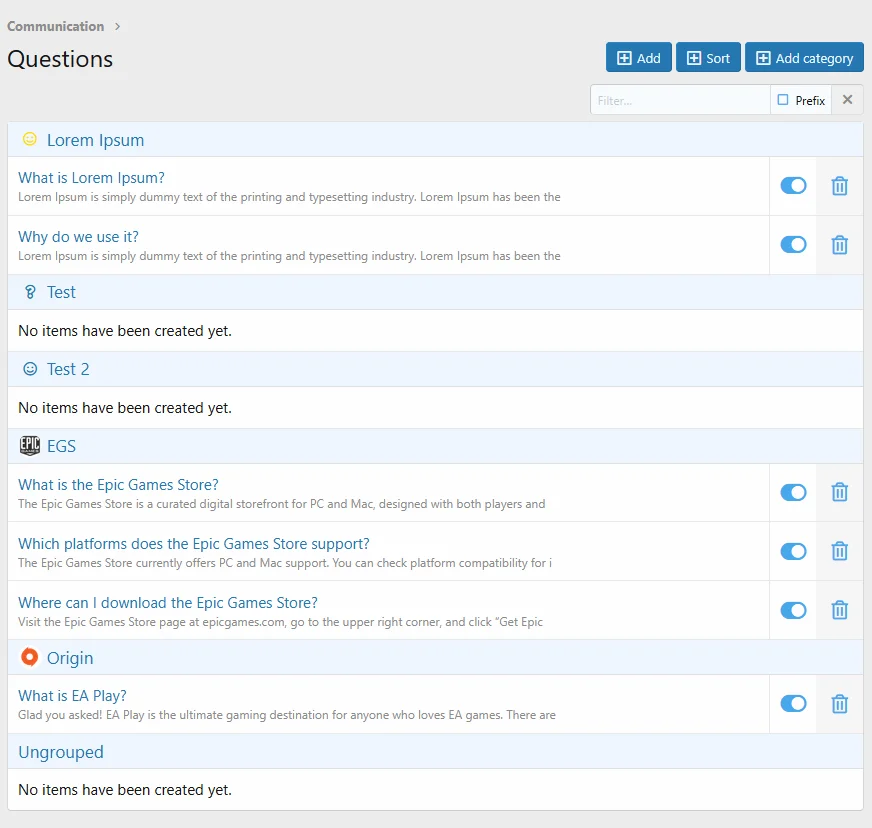Viewport: 872px width, 828px height.
Task: Disable the 'What is Lorem Ipsum?' toggle
Action: 793,186
